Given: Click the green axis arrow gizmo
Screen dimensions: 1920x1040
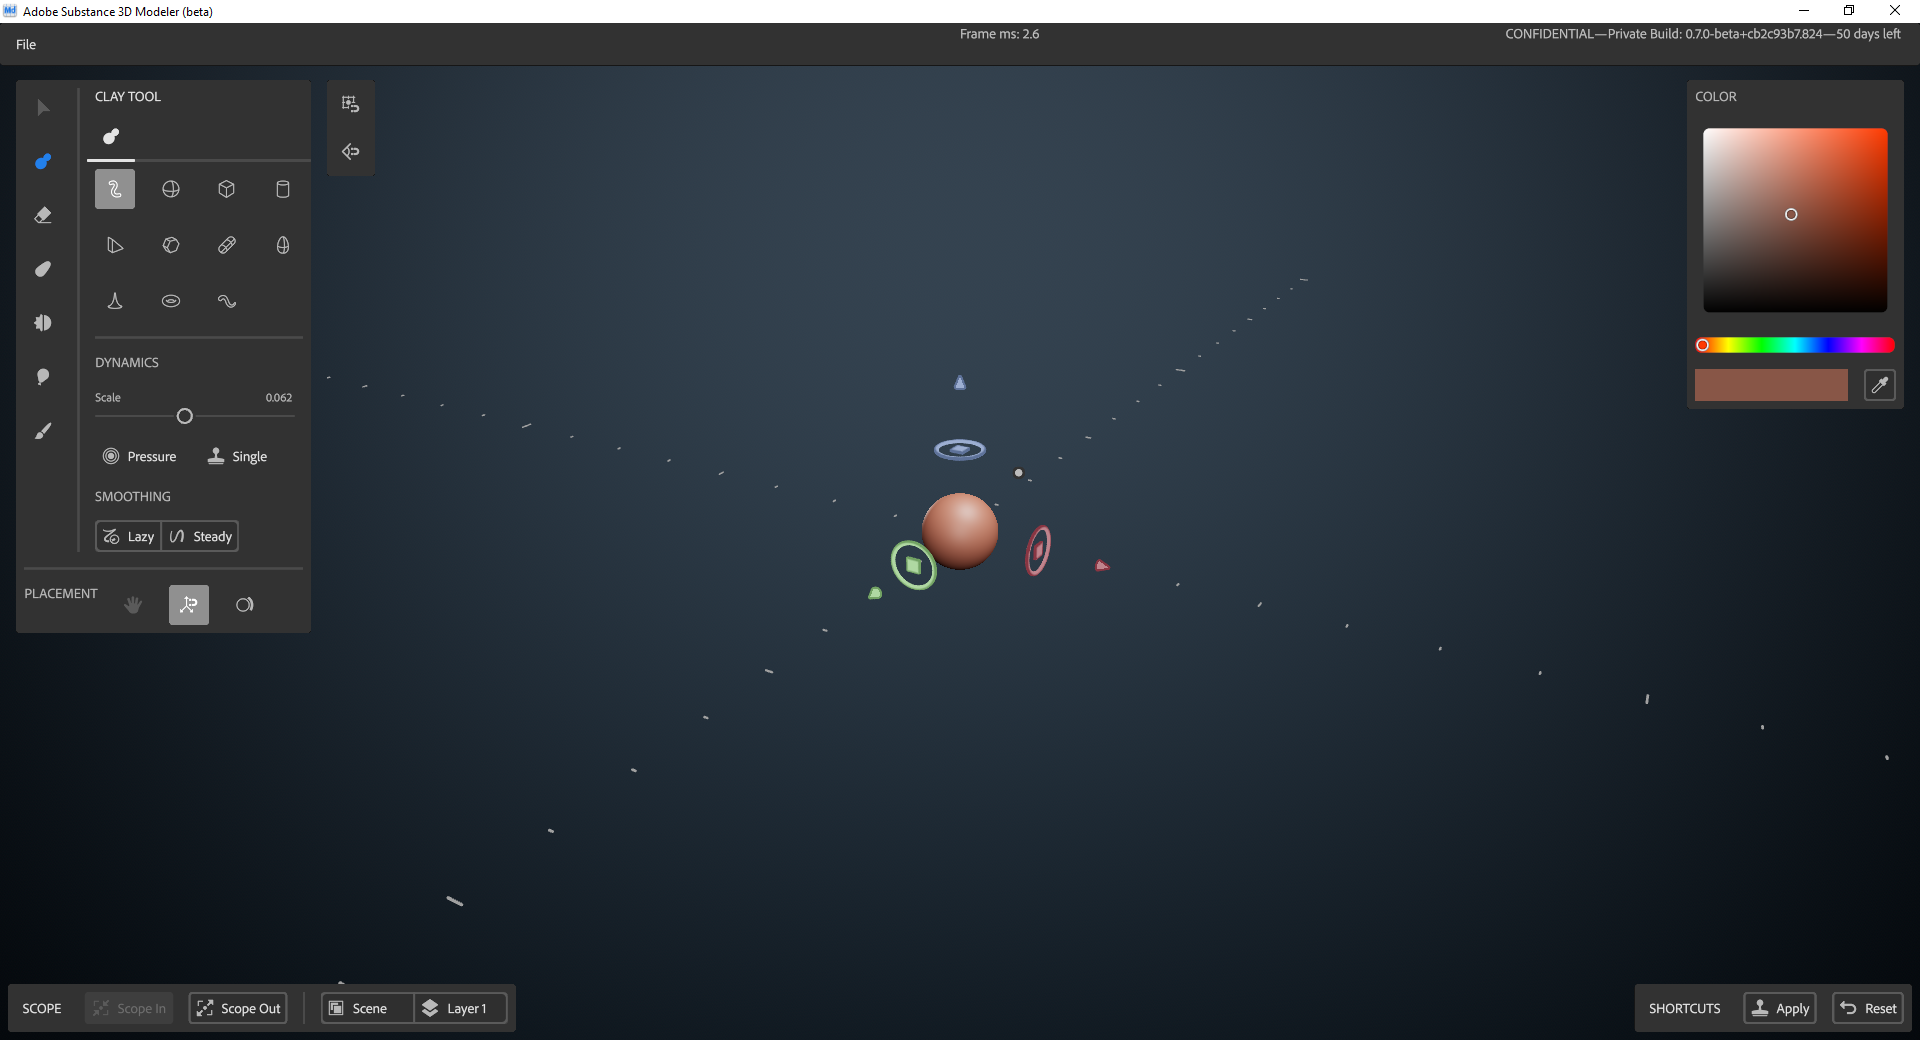Looking at the screenshot, I should (x=875, y=593).
